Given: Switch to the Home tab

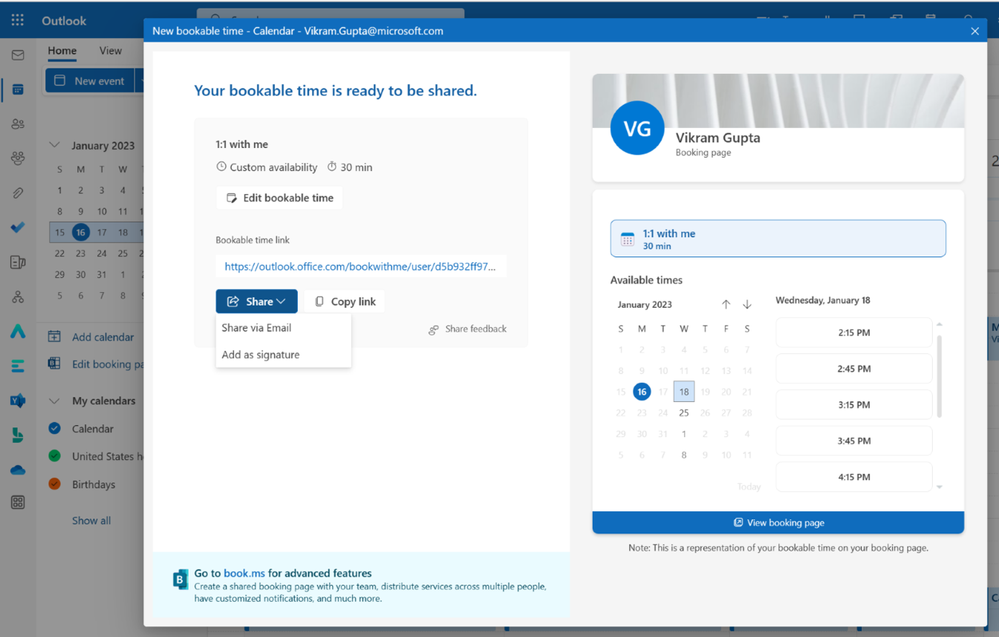Looking at the screenshot, I should pyautogui.click(x=62, y=51).
